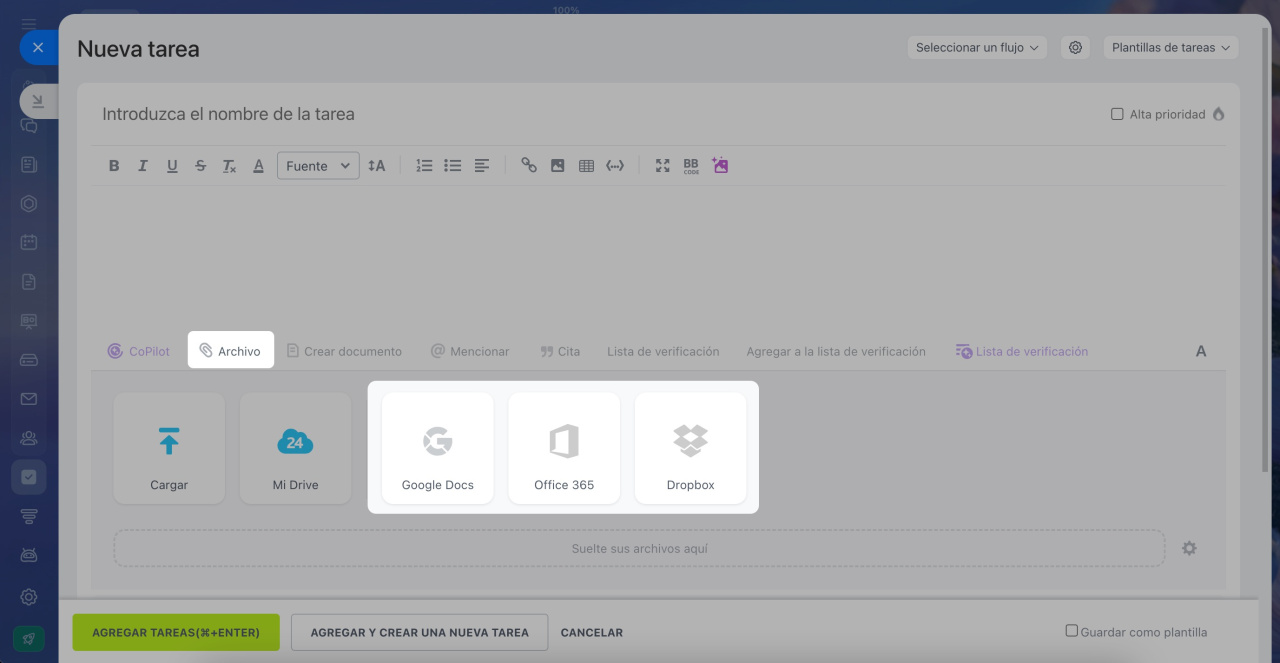Toggle the editor toolbar with A icon

point(1201,351)
